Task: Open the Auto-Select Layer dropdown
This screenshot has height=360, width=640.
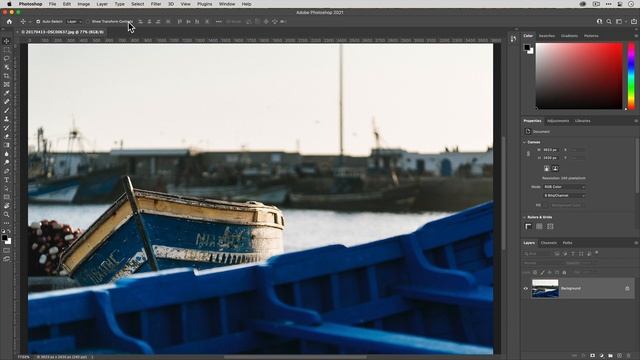Action: coord(74,22)
